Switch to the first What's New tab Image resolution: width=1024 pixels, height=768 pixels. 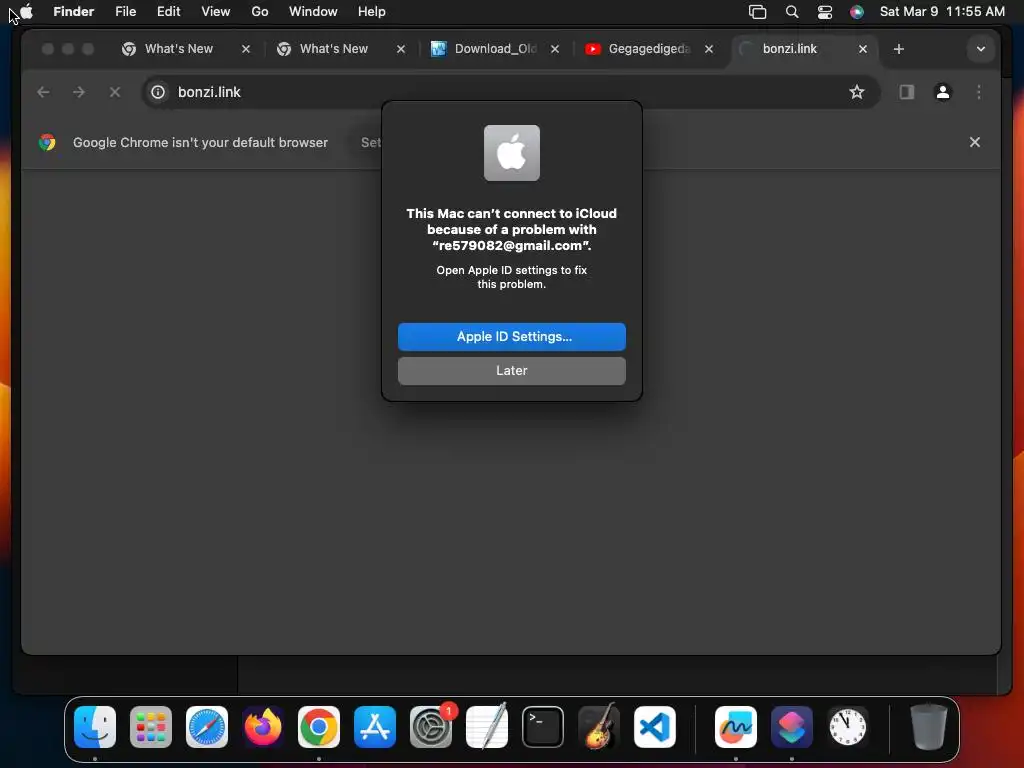point(178,49)
